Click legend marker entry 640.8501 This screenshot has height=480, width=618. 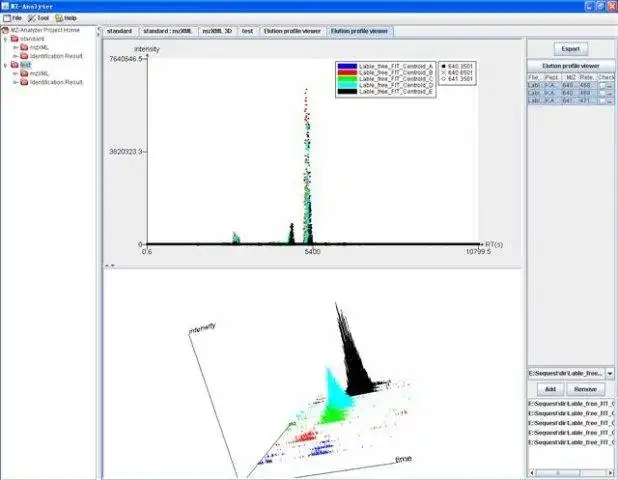[x=457, y=73]
